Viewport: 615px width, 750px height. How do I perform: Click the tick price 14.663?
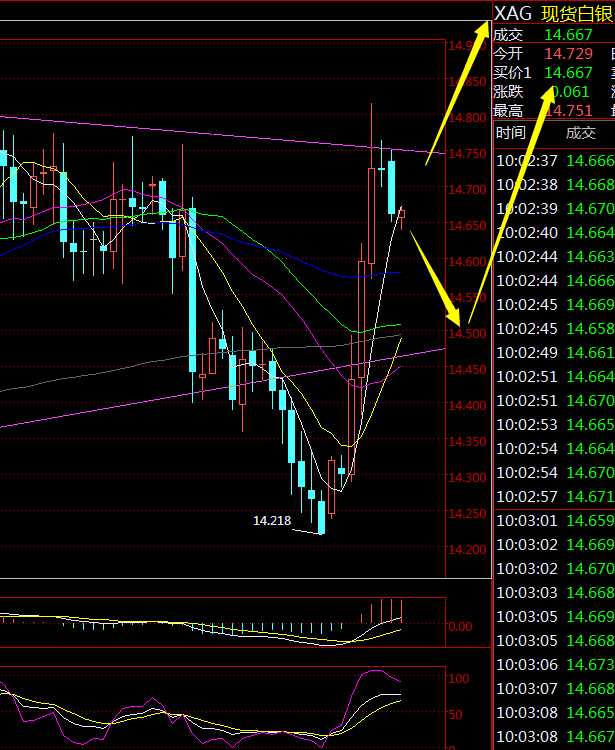(x=590, y=257)
